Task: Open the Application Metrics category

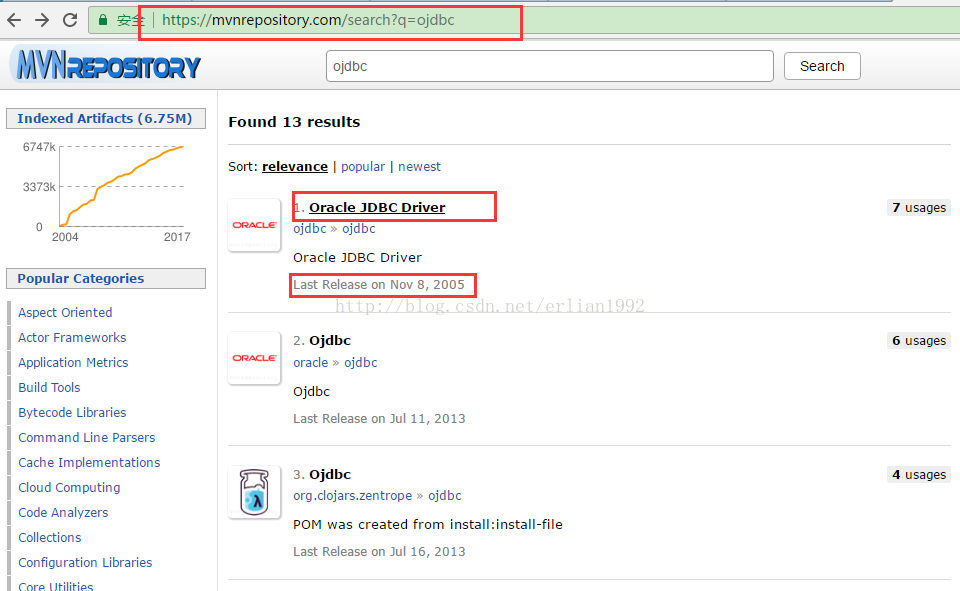Action: [x=73, y=363]
